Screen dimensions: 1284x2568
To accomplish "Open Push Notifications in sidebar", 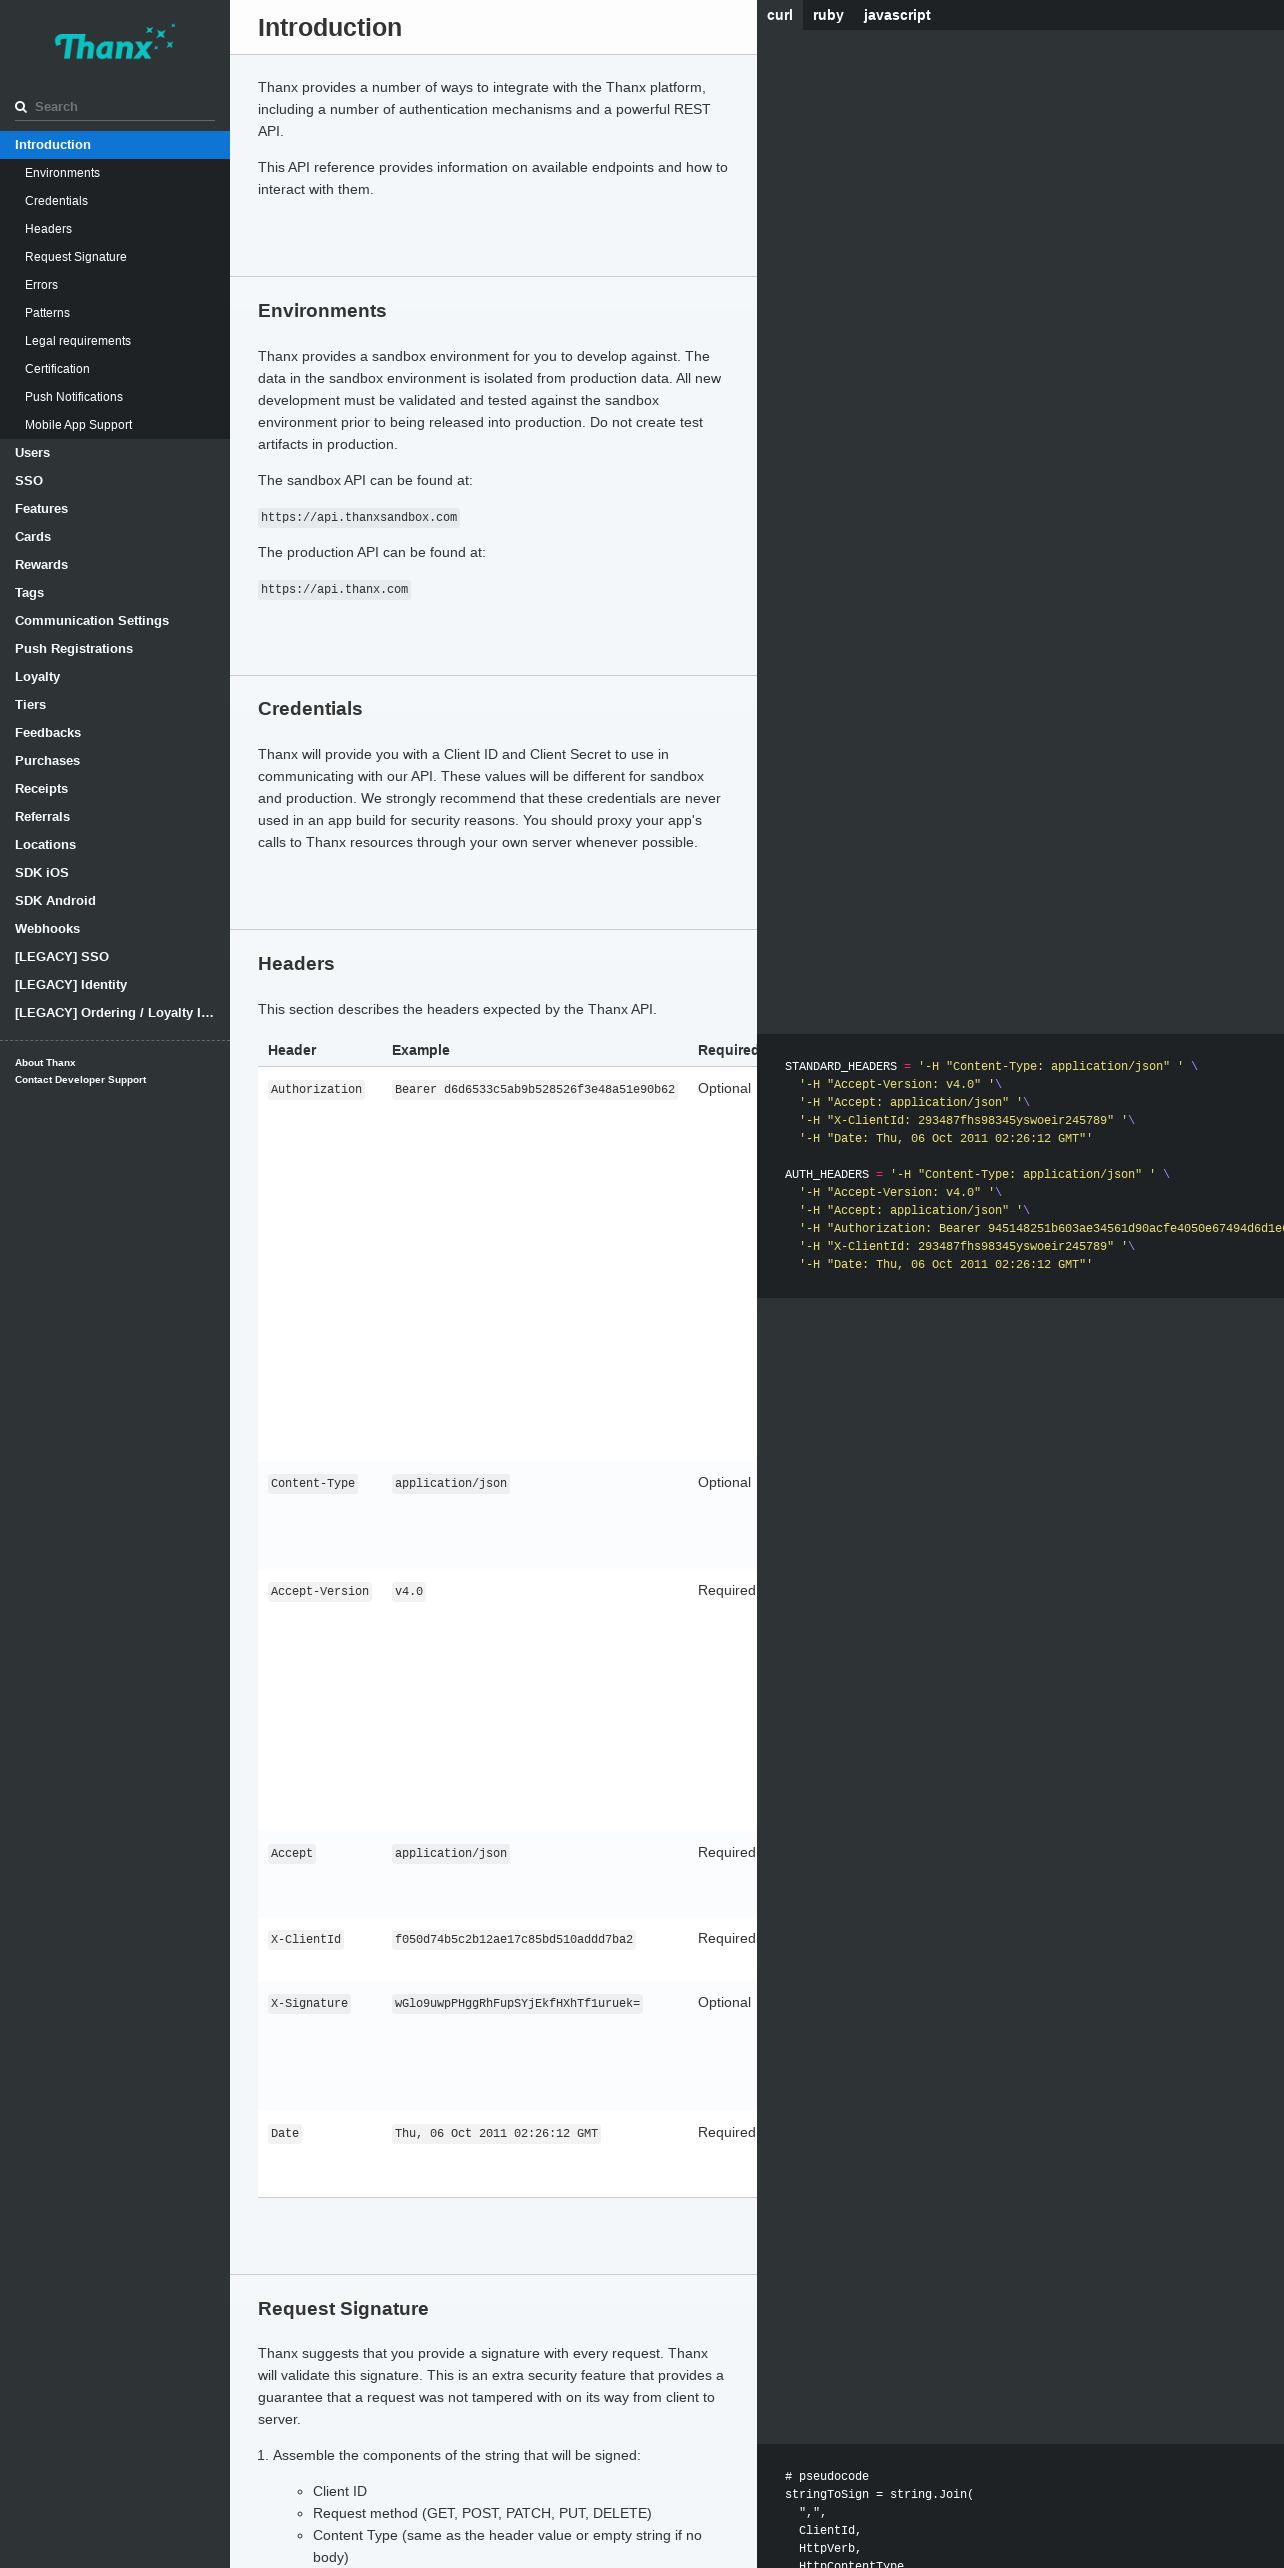I will coord(115,397).
